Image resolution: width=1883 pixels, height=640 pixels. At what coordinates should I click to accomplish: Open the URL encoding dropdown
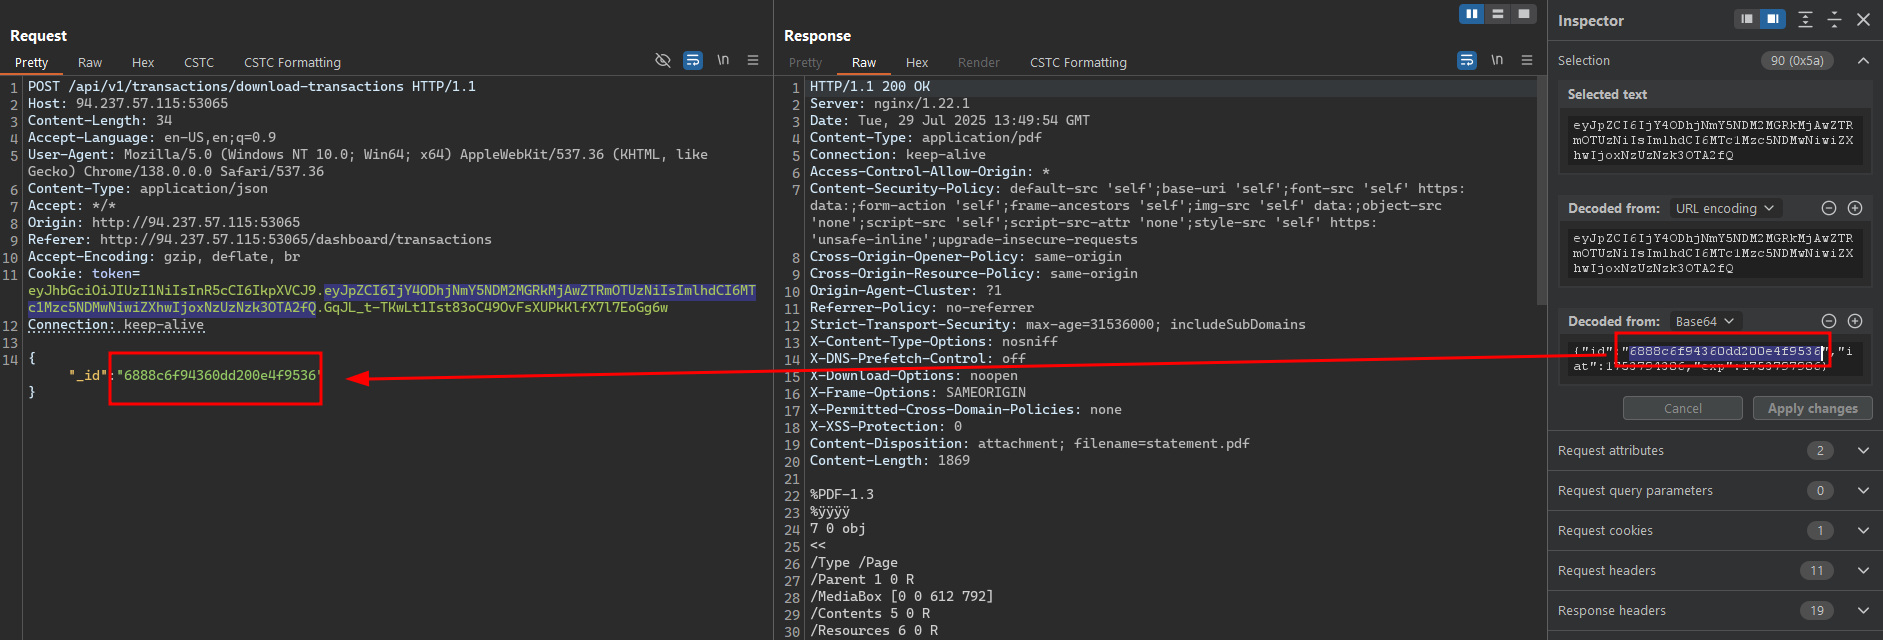[x=1725, y=208]
